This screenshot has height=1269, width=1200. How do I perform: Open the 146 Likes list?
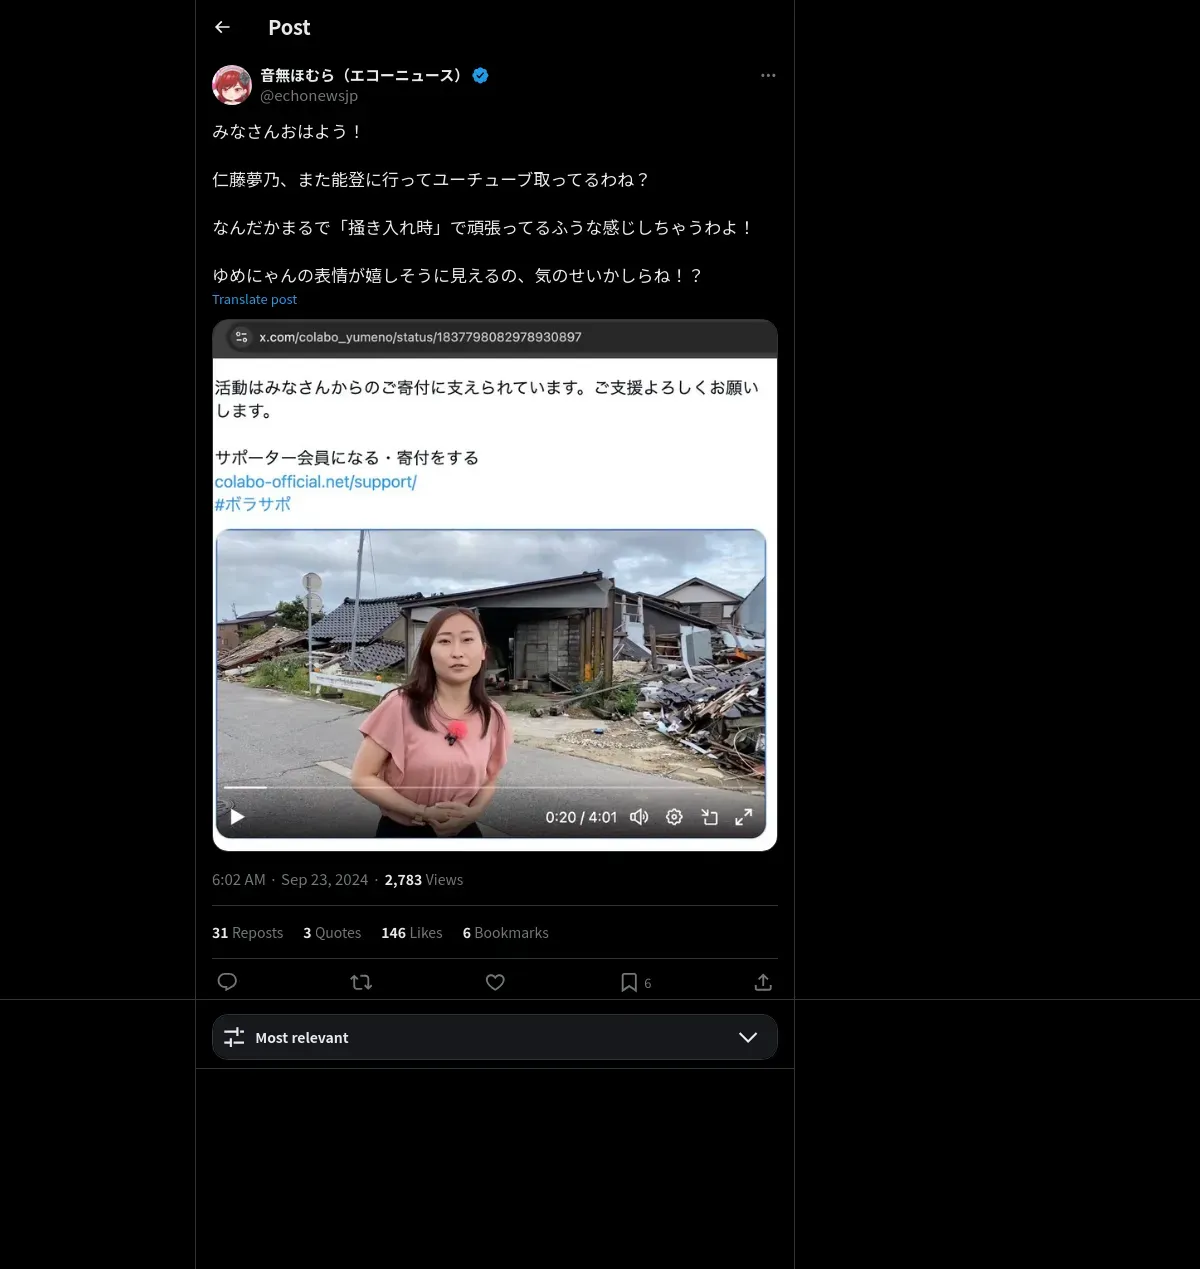[x=411, y=932]
